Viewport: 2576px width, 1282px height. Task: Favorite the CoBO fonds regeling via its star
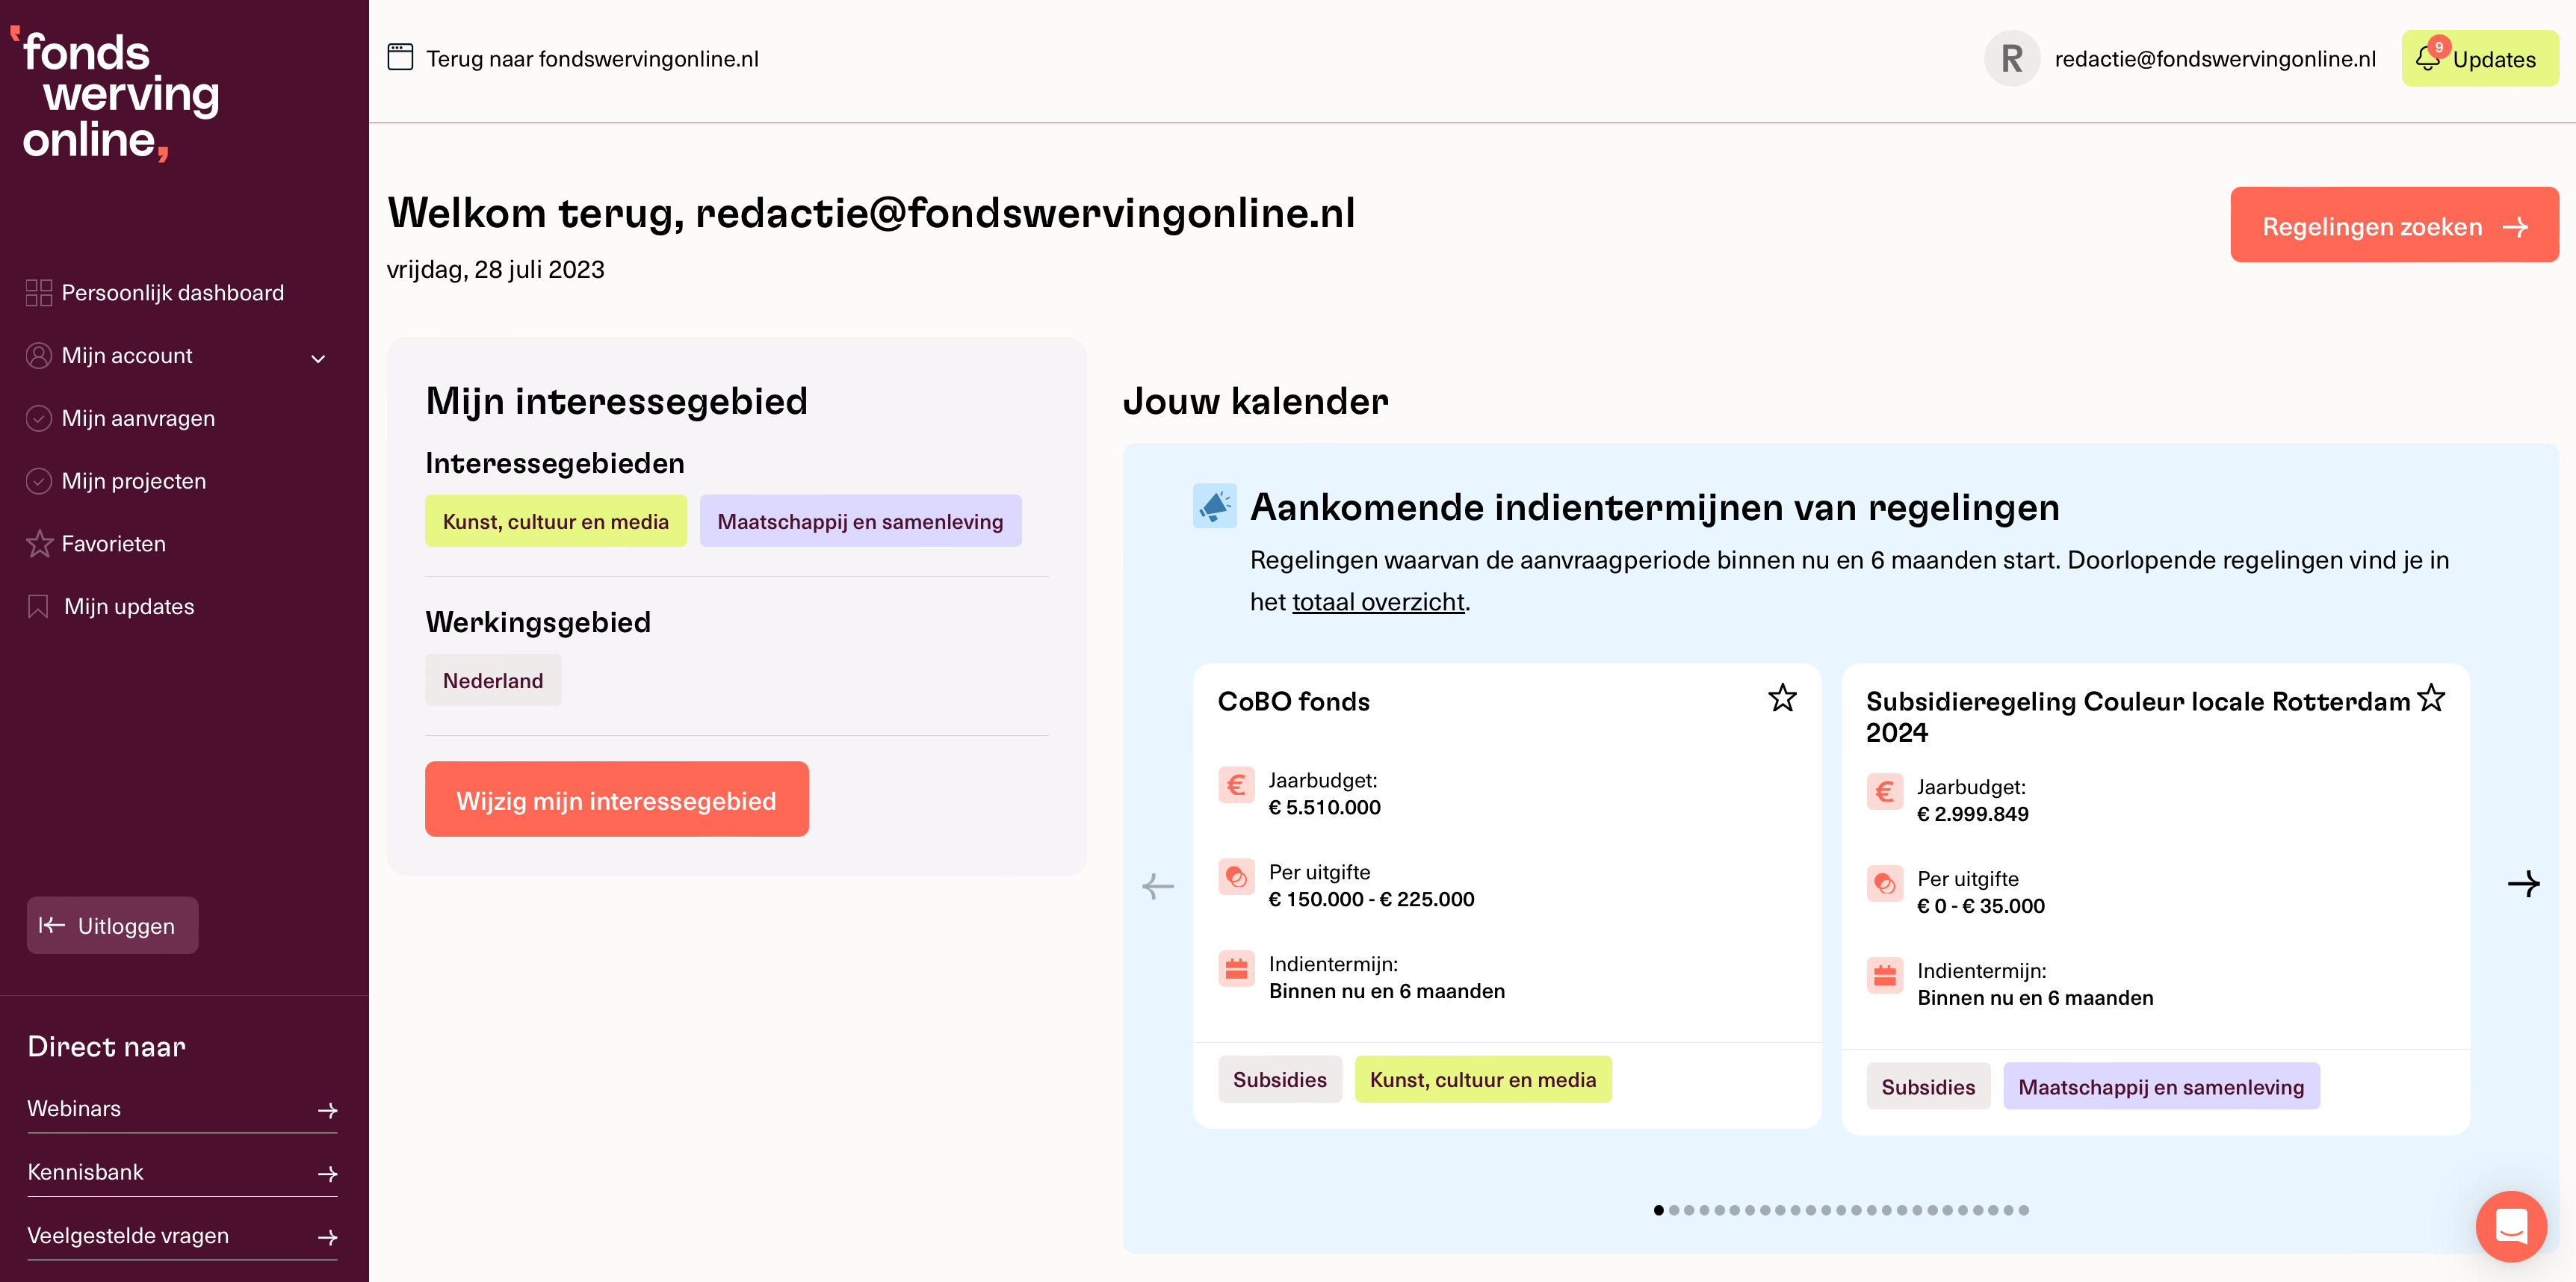point(1782,698)
